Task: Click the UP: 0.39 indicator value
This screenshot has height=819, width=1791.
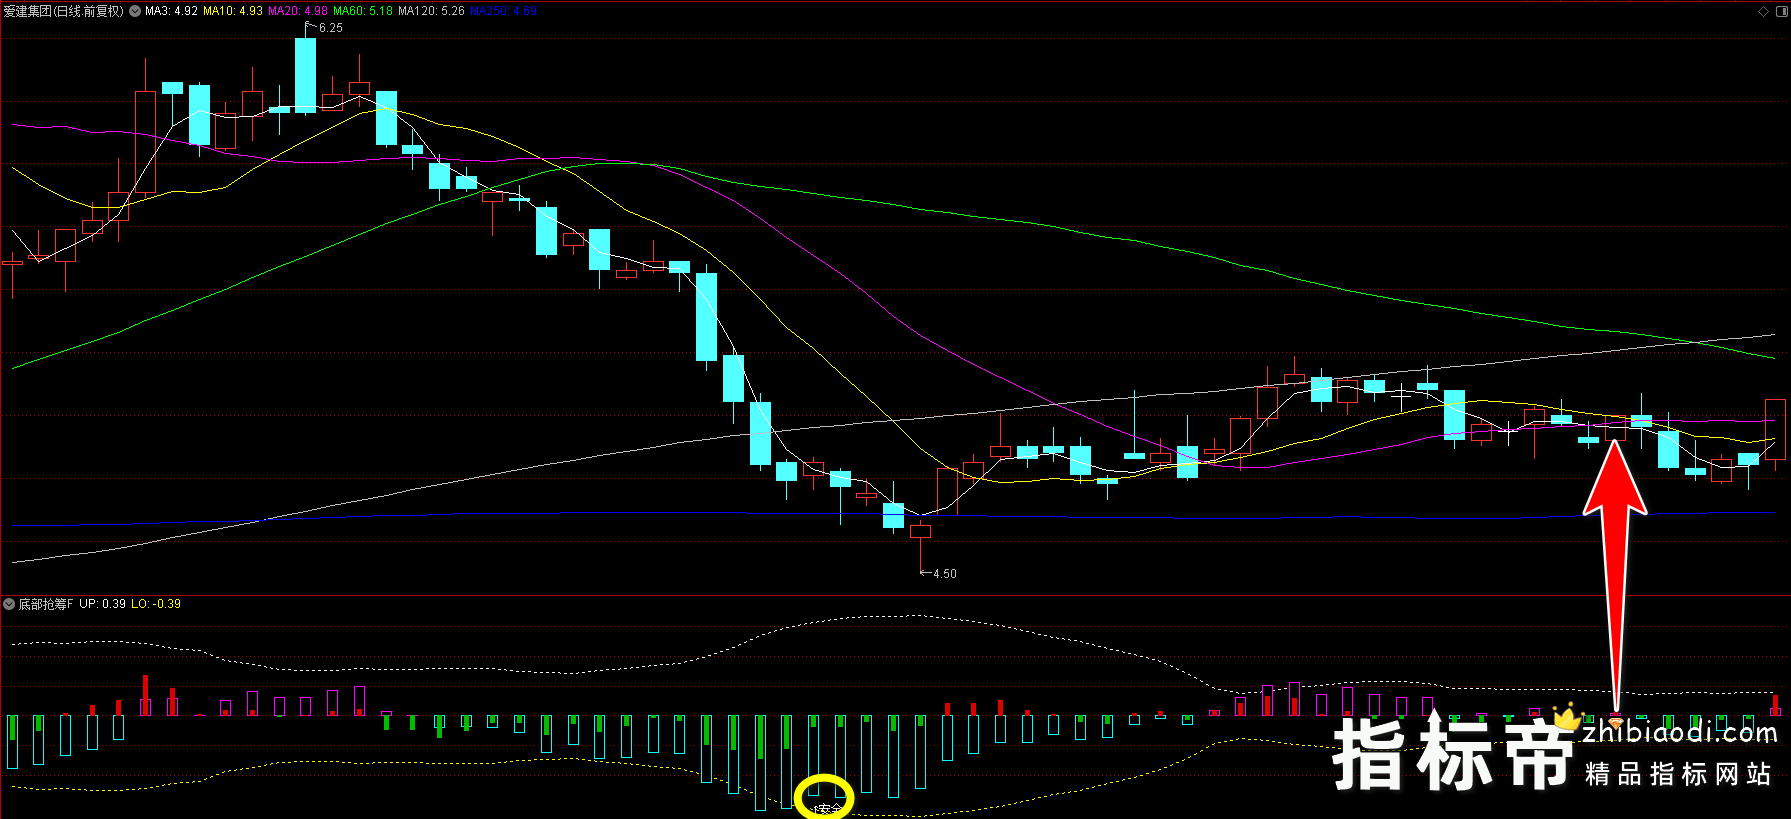Action: pyautogui.click(x=103, y=604)
